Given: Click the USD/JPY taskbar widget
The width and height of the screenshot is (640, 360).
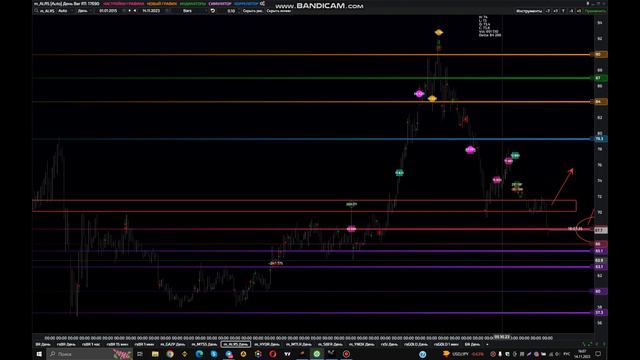Looking at the screenshot, I should point(463,354).
